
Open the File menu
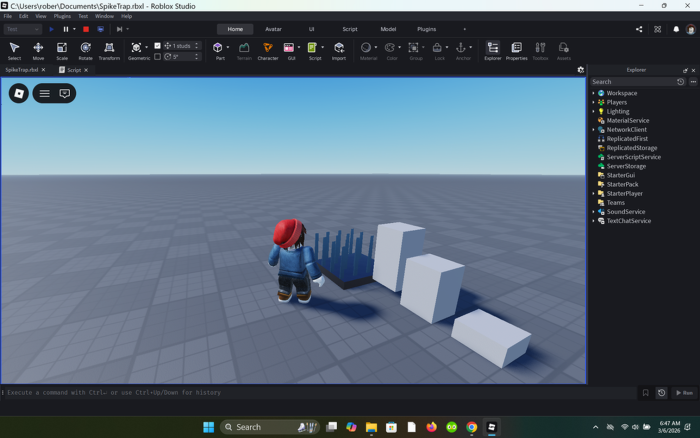pyautogui.click(x=8, y=16)
